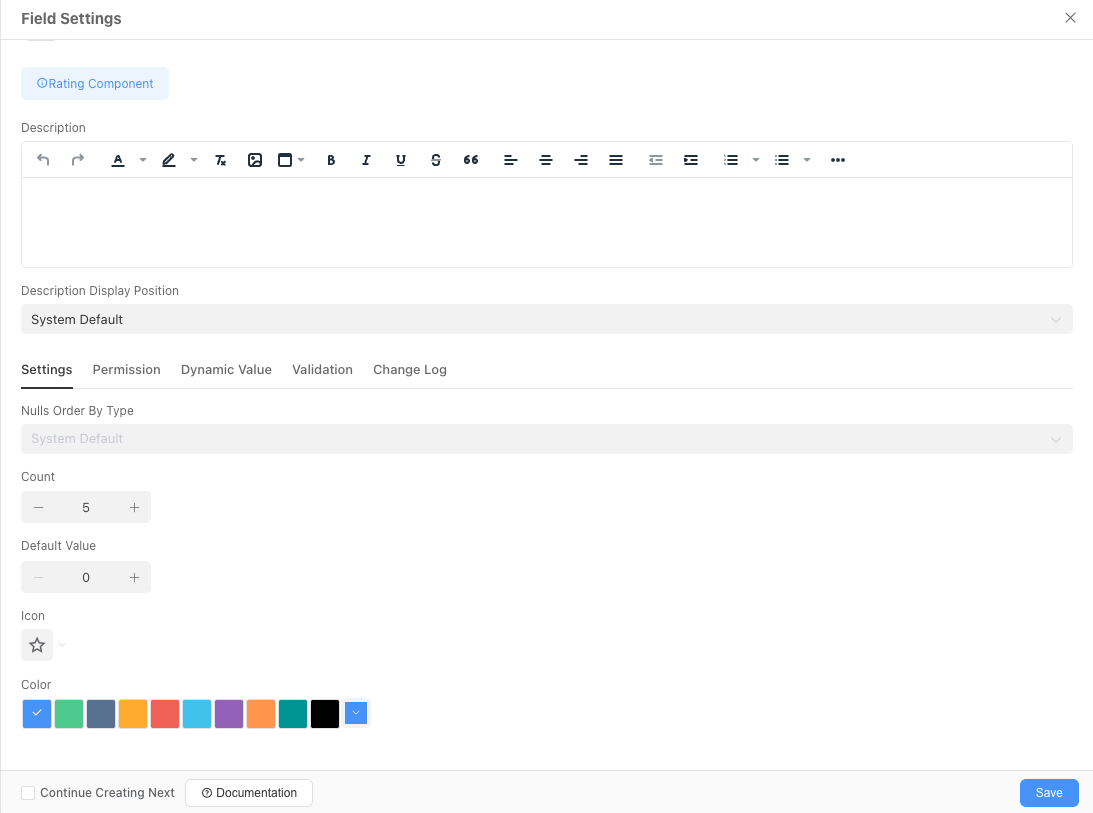Image resolution: width=1093 pixels, height=813 pixels.
Task: Open the custom color picker dropdown
Action: coord(356,713)
